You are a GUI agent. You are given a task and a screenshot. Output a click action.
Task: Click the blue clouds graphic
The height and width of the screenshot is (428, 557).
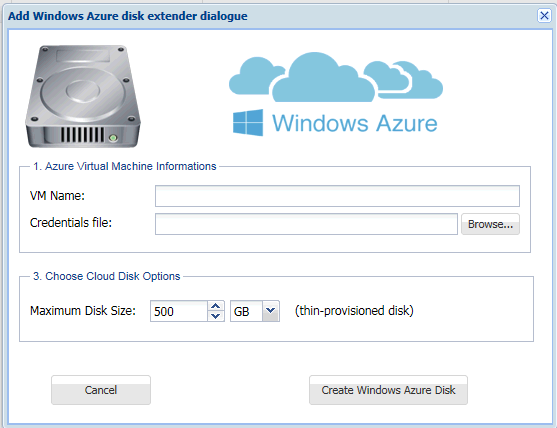pos(336,77)
